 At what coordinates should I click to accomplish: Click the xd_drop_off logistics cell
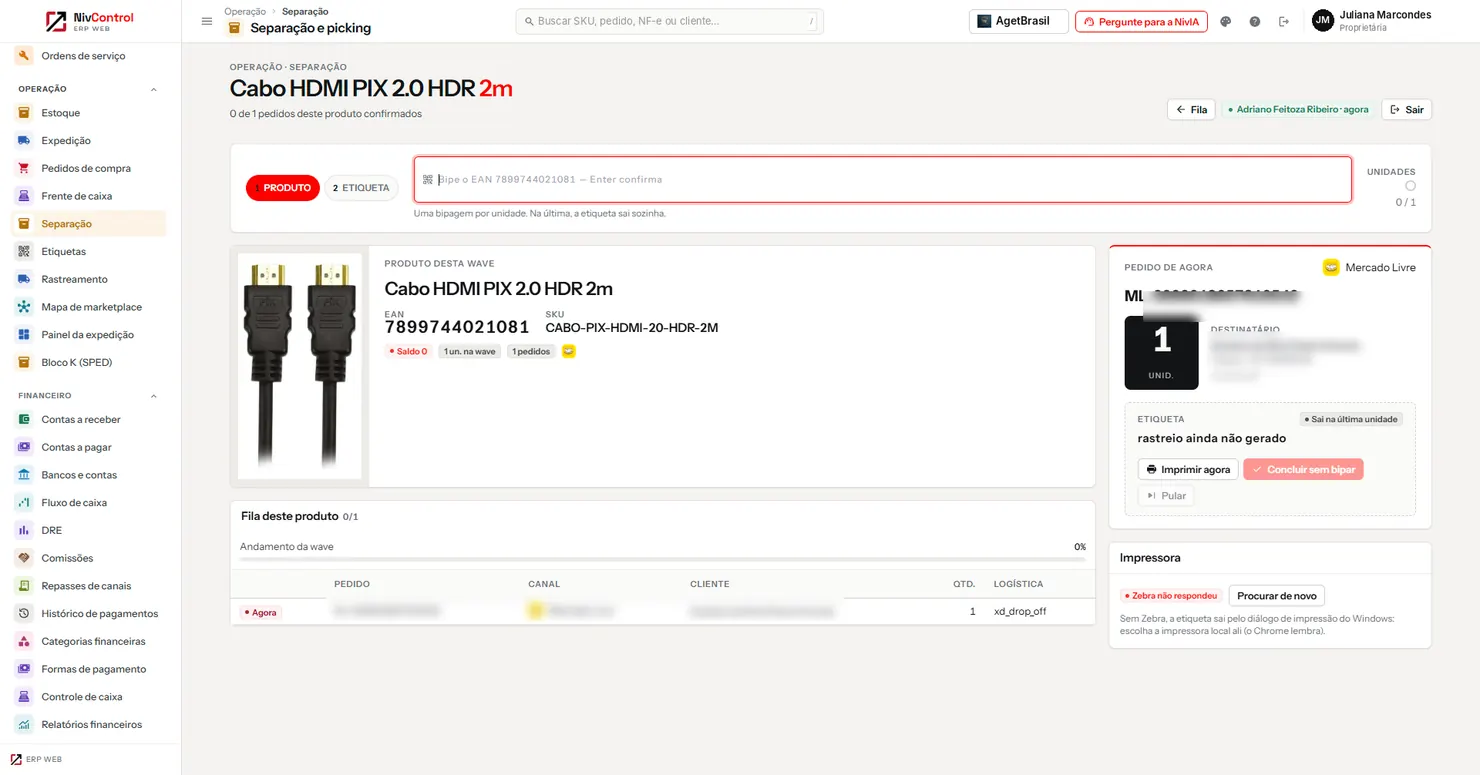(x=1020, y=611)
